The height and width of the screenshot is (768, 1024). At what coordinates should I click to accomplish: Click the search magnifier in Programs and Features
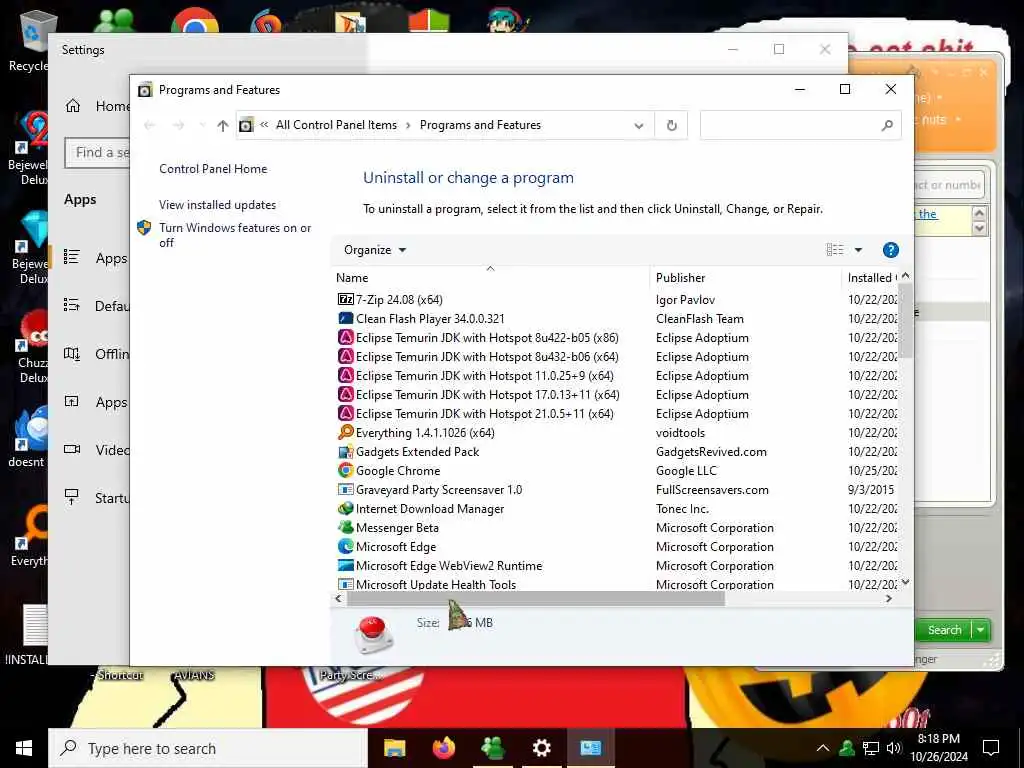tap(887, 125)
